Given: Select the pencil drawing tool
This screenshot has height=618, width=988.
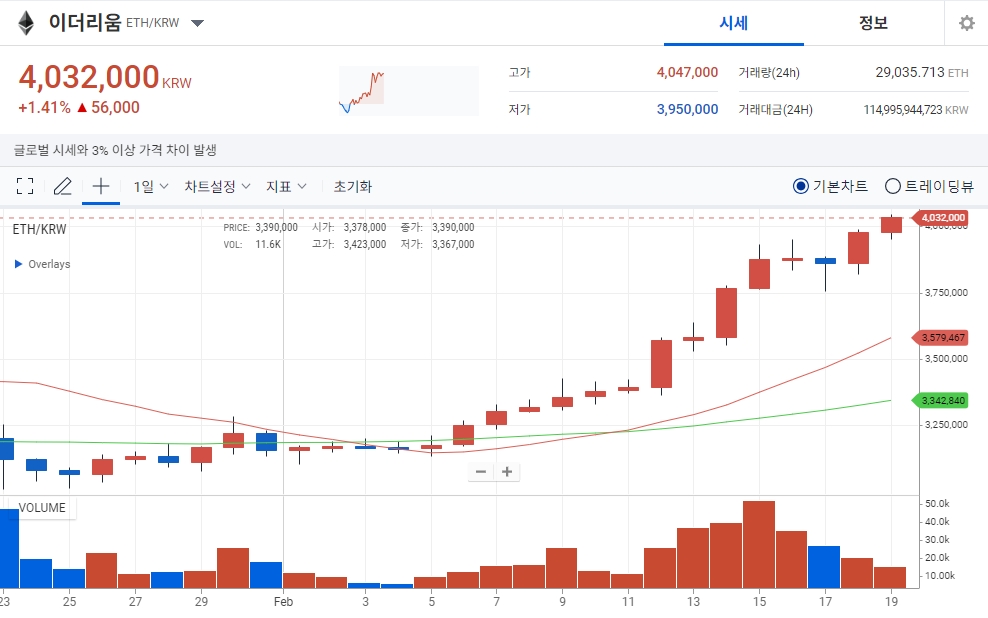Looking at the screenshot, I should (x=62, y=186).
